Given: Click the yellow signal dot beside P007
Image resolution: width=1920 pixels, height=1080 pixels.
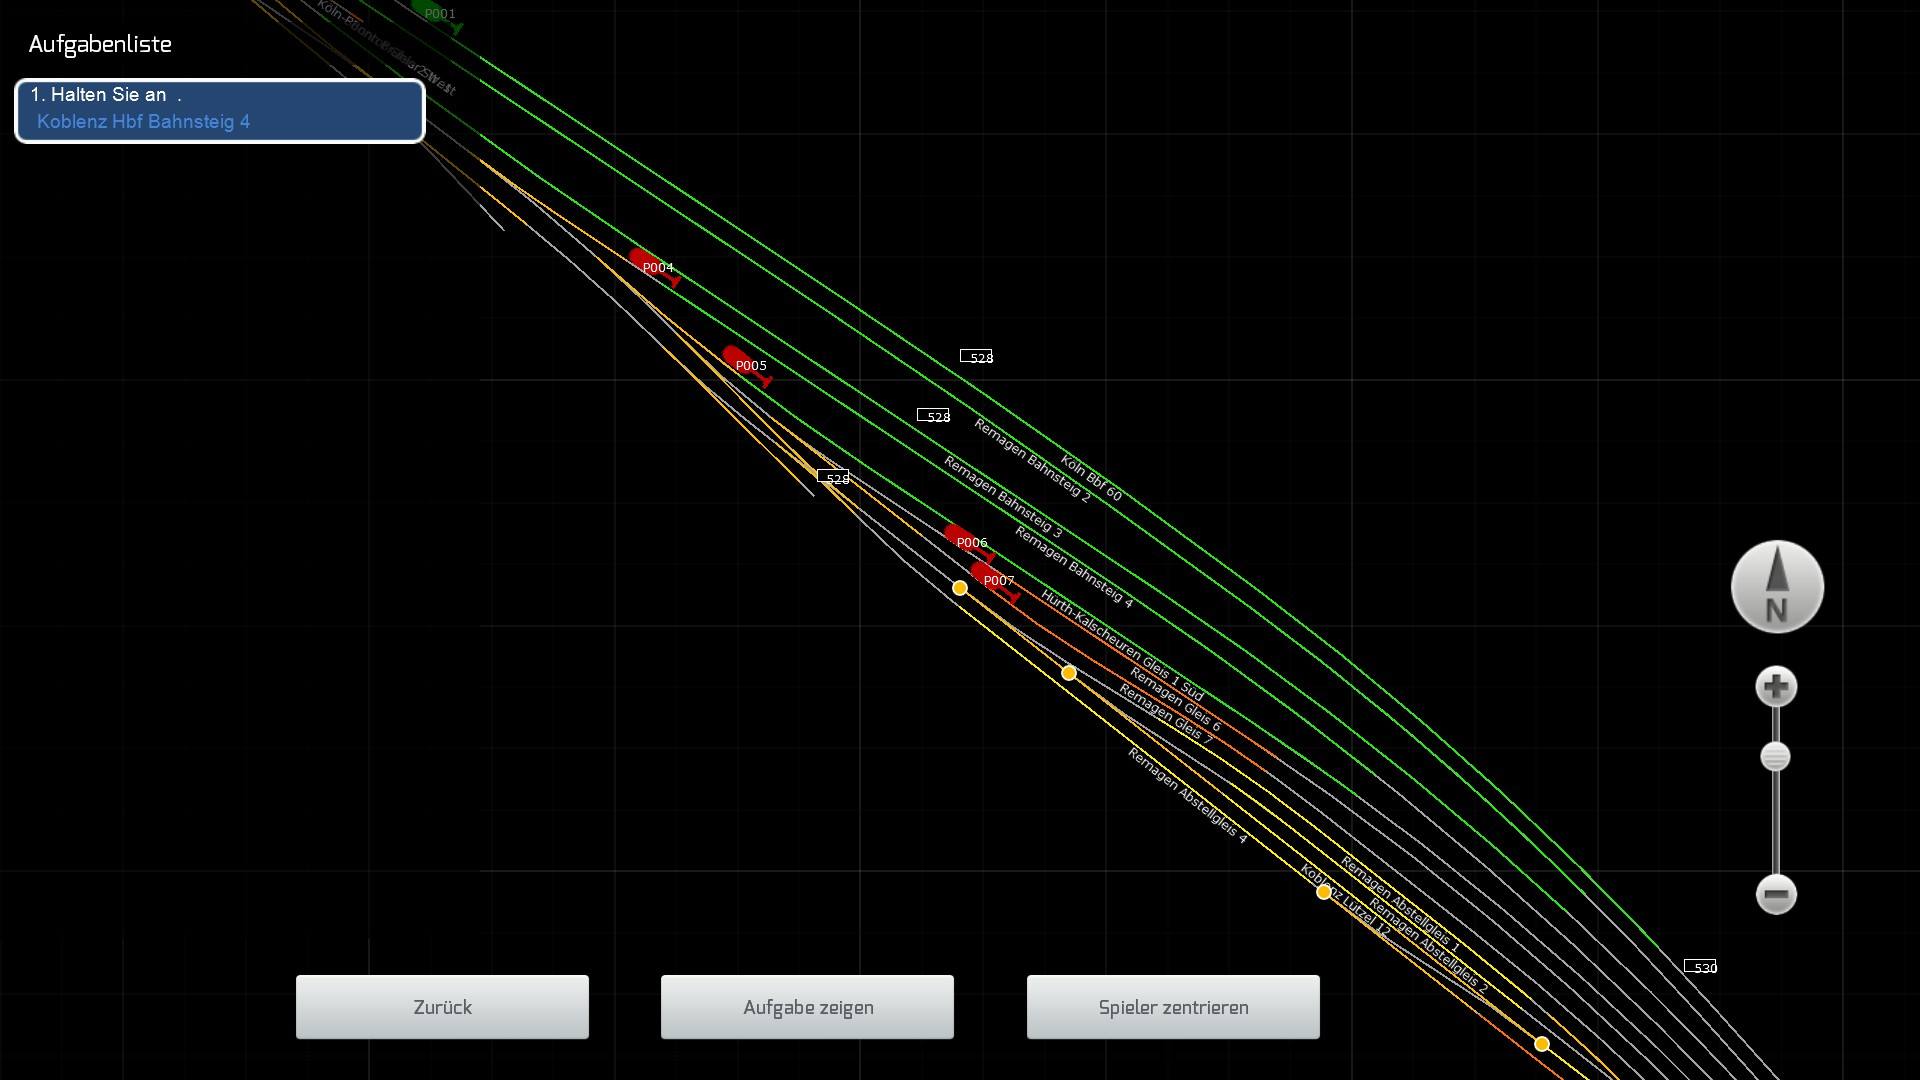Looking at the screenshot, I should point(960,588).
